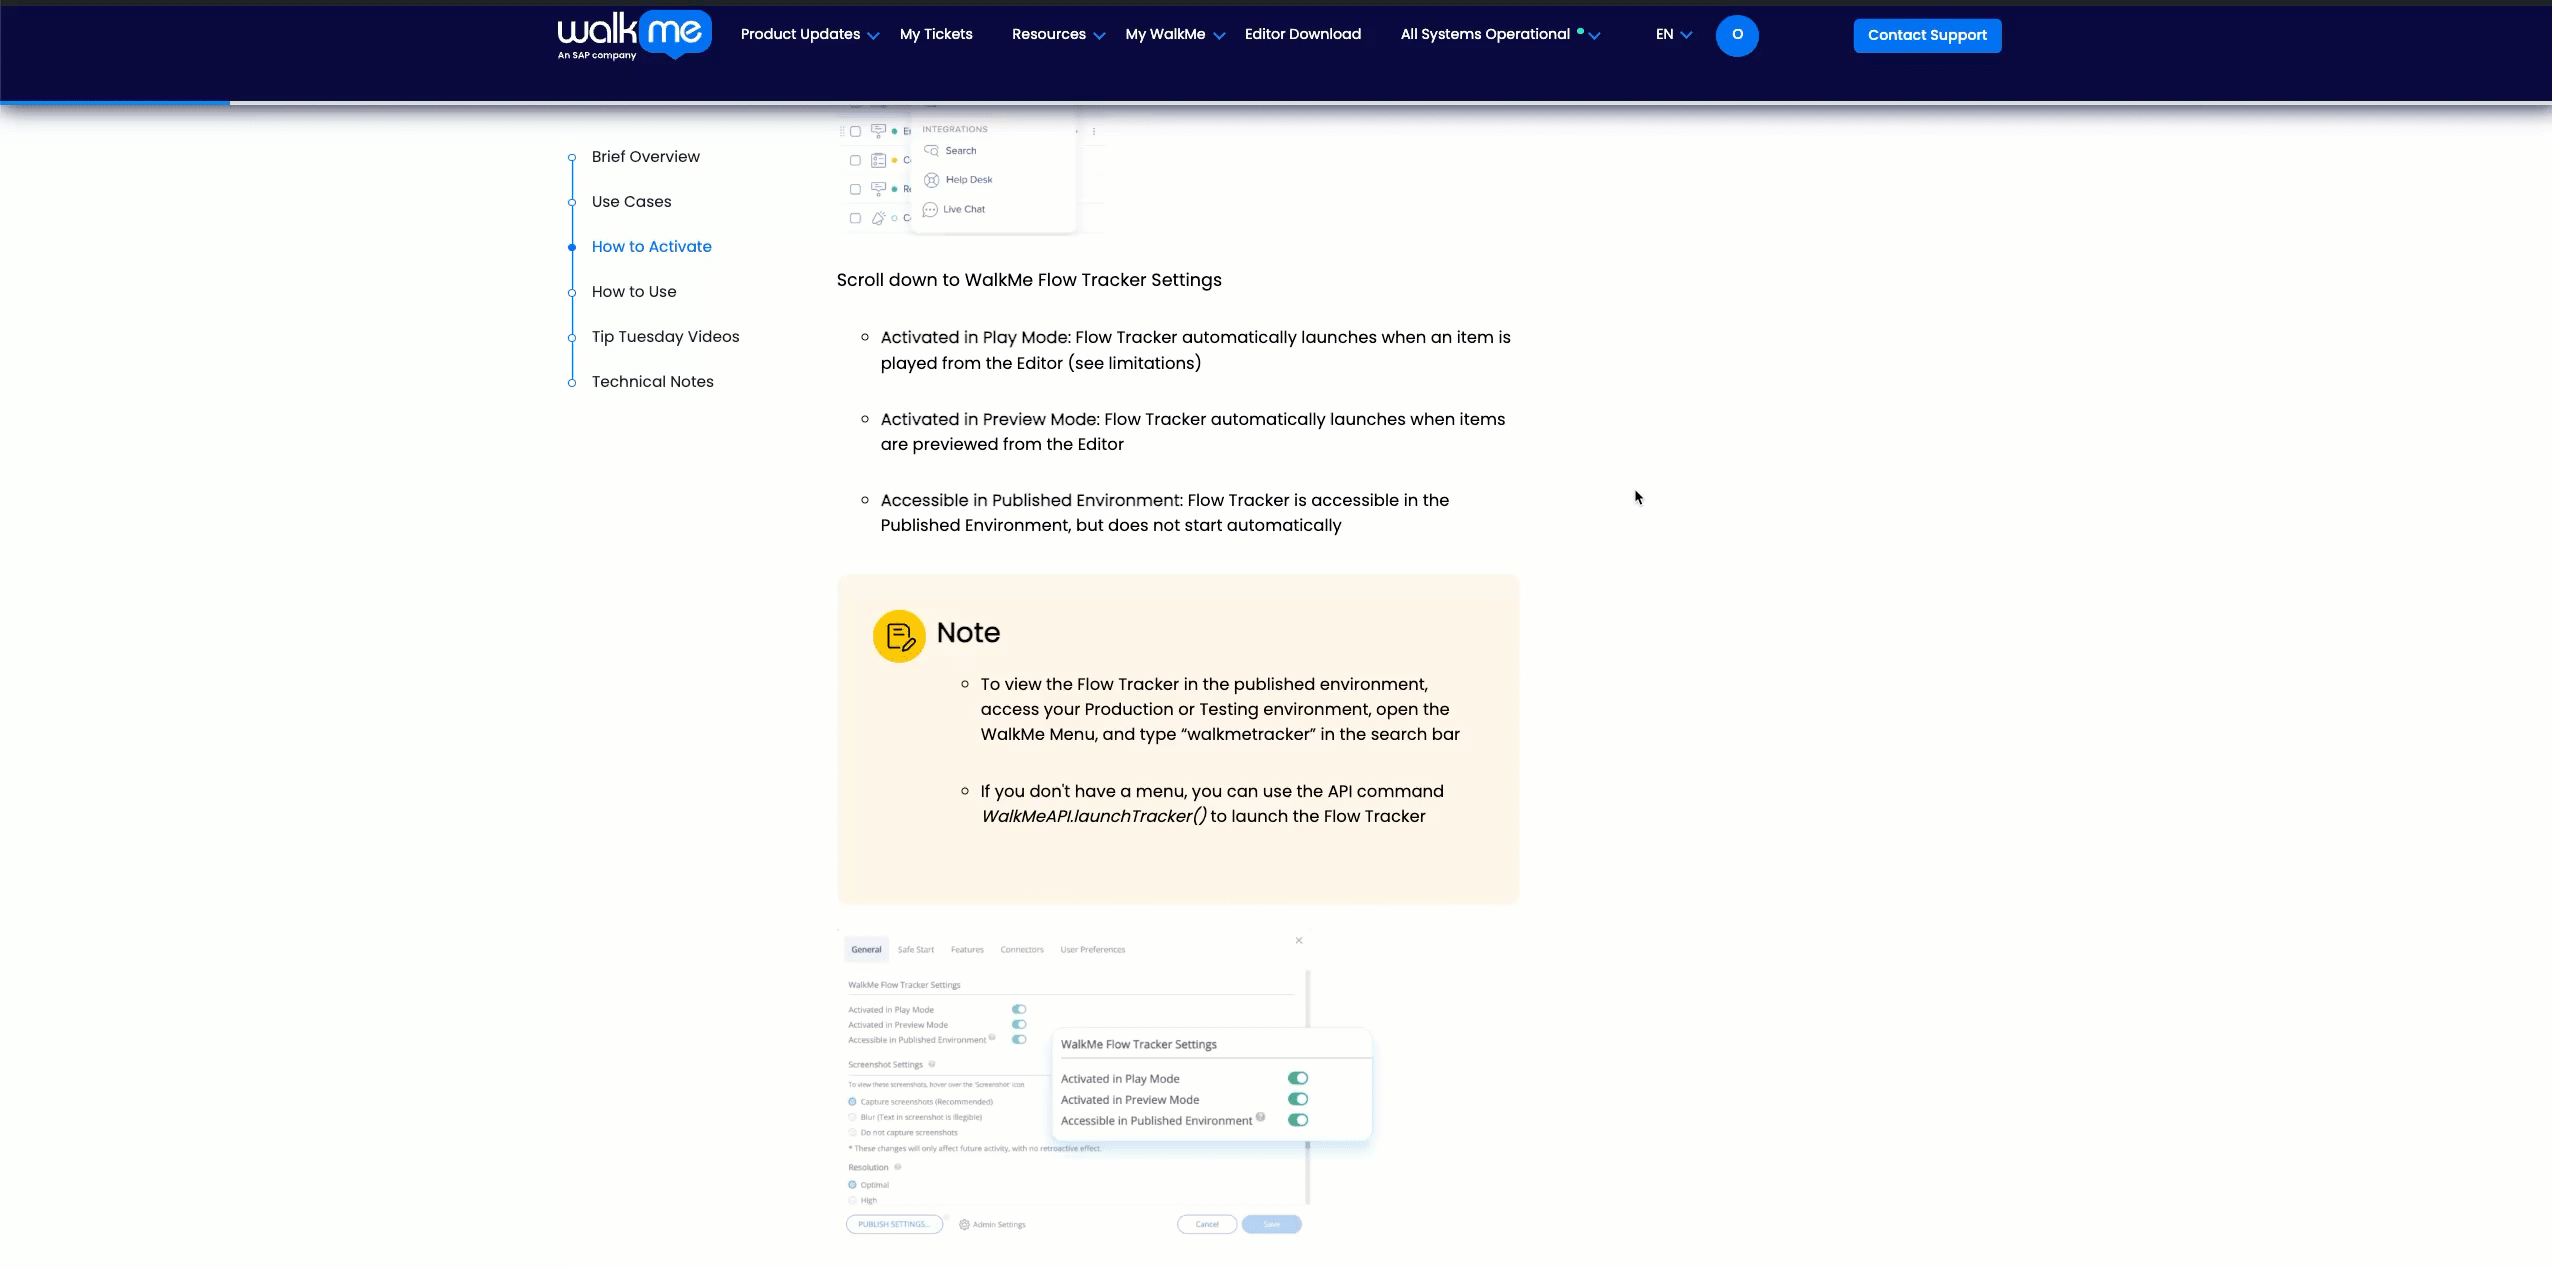Screen dimensions: 2552x1268
Task: Click the WalkMe logo in the header
Action: point(634,35)
